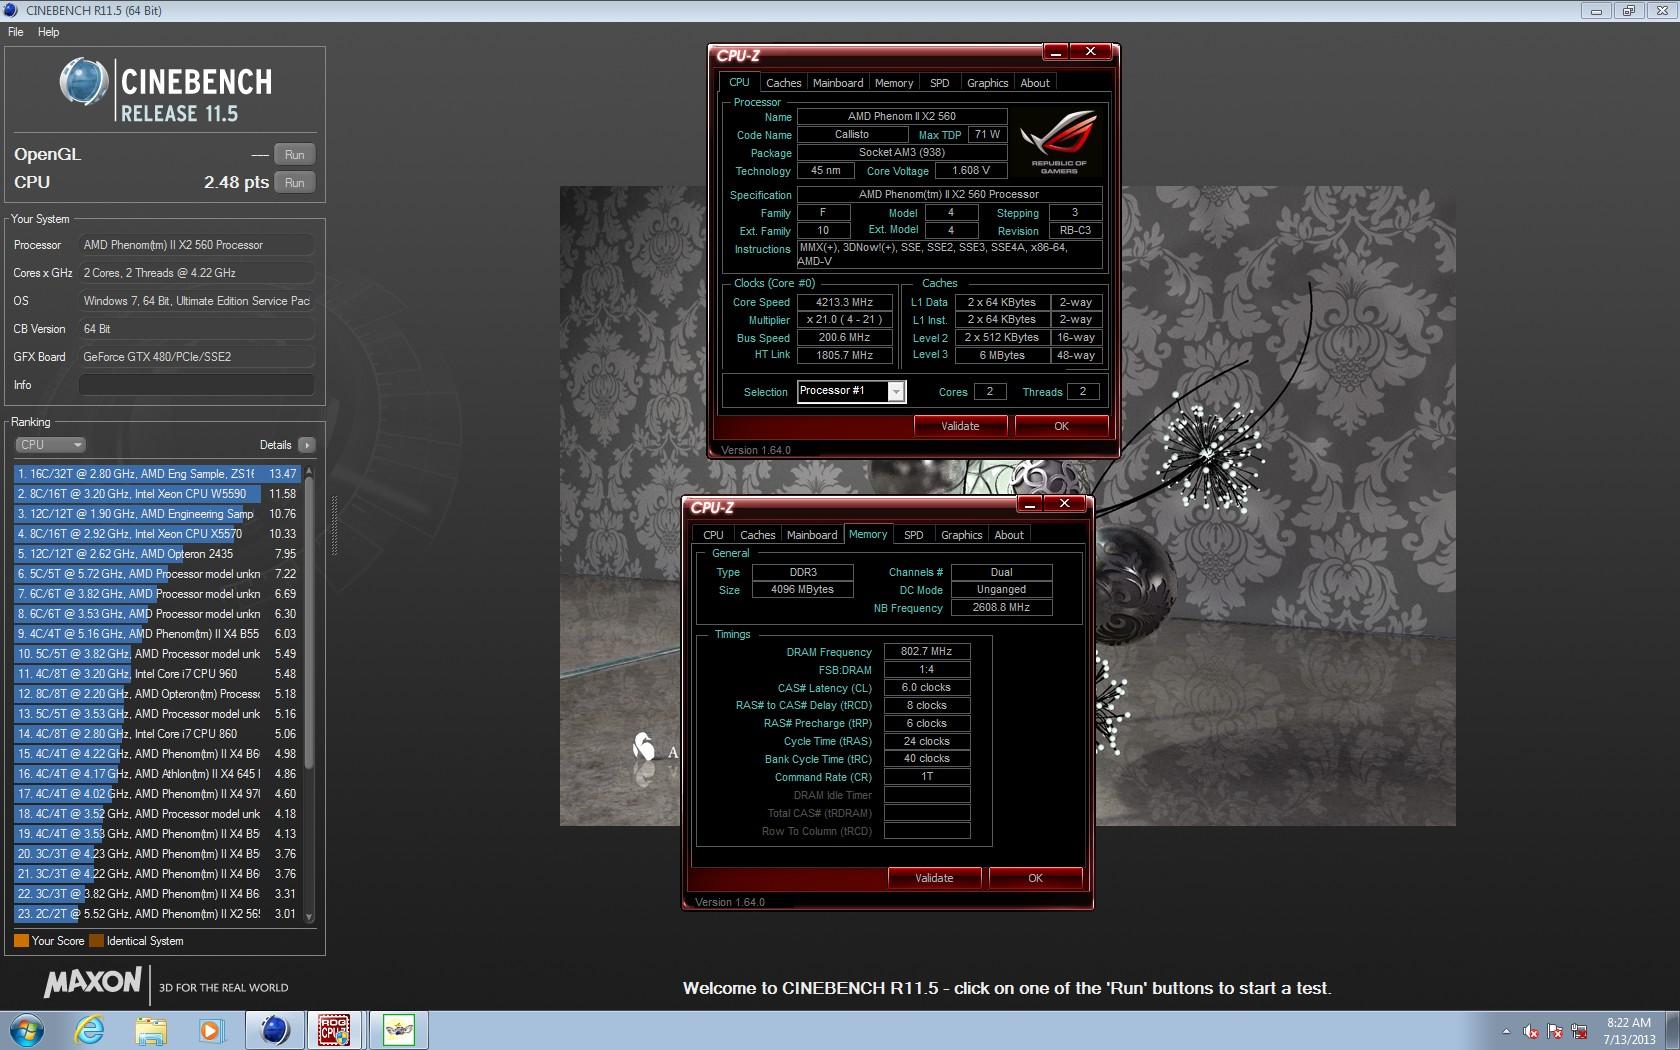Click OK in the top CPU-Z window
This screenshot has width=1680, height=1050.
click(x=1061, y=426)
